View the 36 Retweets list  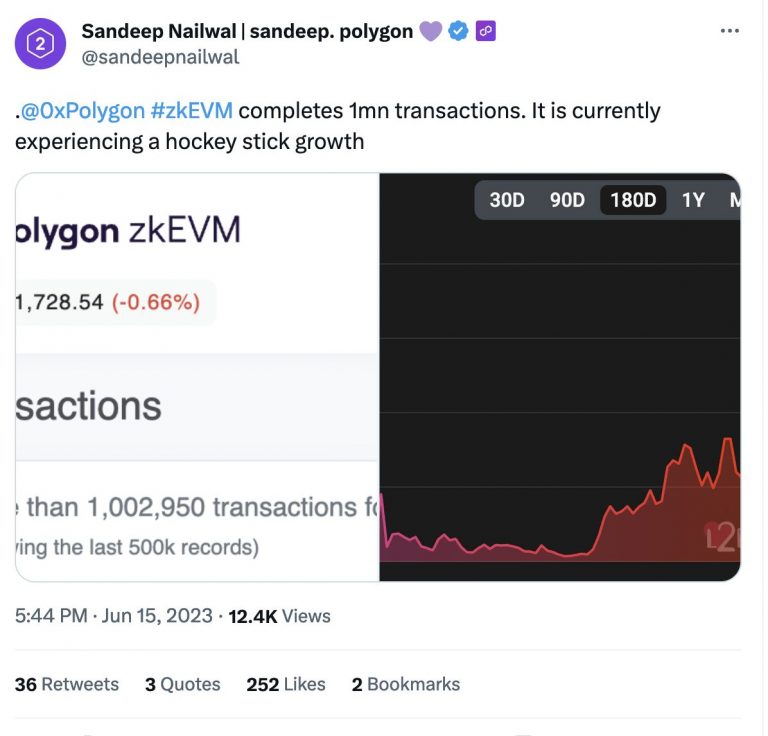tap(67, 684)
